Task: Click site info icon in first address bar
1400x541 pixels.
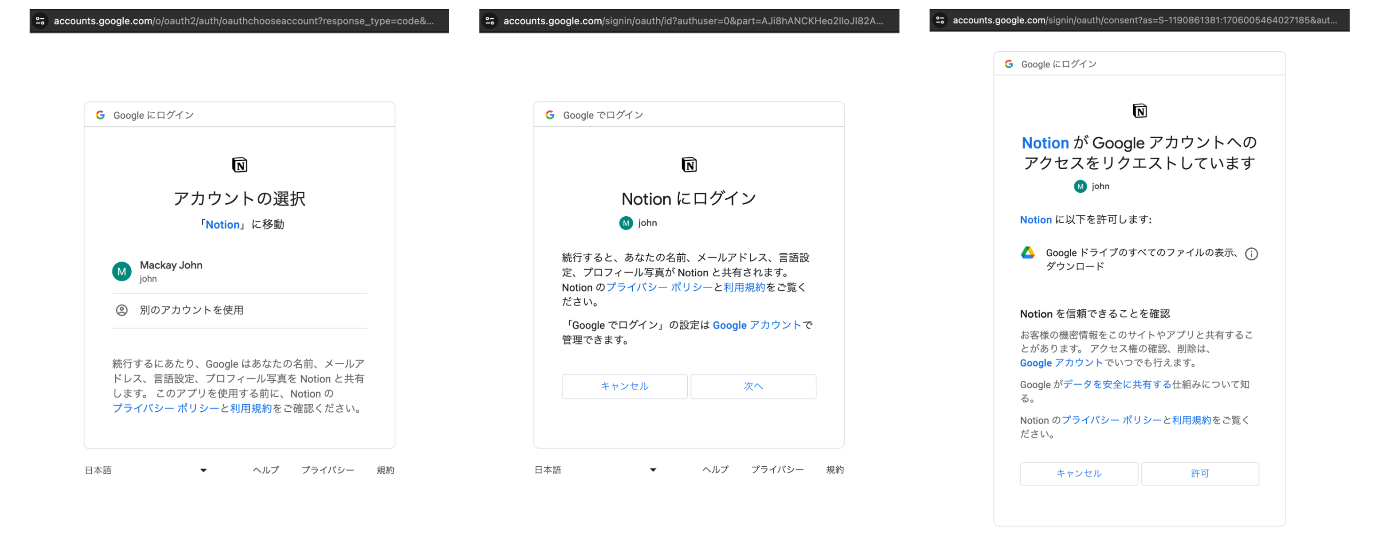Action: (40, 20)
